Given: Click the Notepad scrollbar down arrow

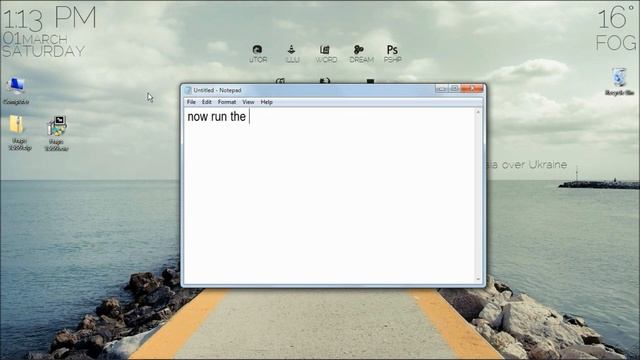Looking at the screenshot, I should point(478,279).
